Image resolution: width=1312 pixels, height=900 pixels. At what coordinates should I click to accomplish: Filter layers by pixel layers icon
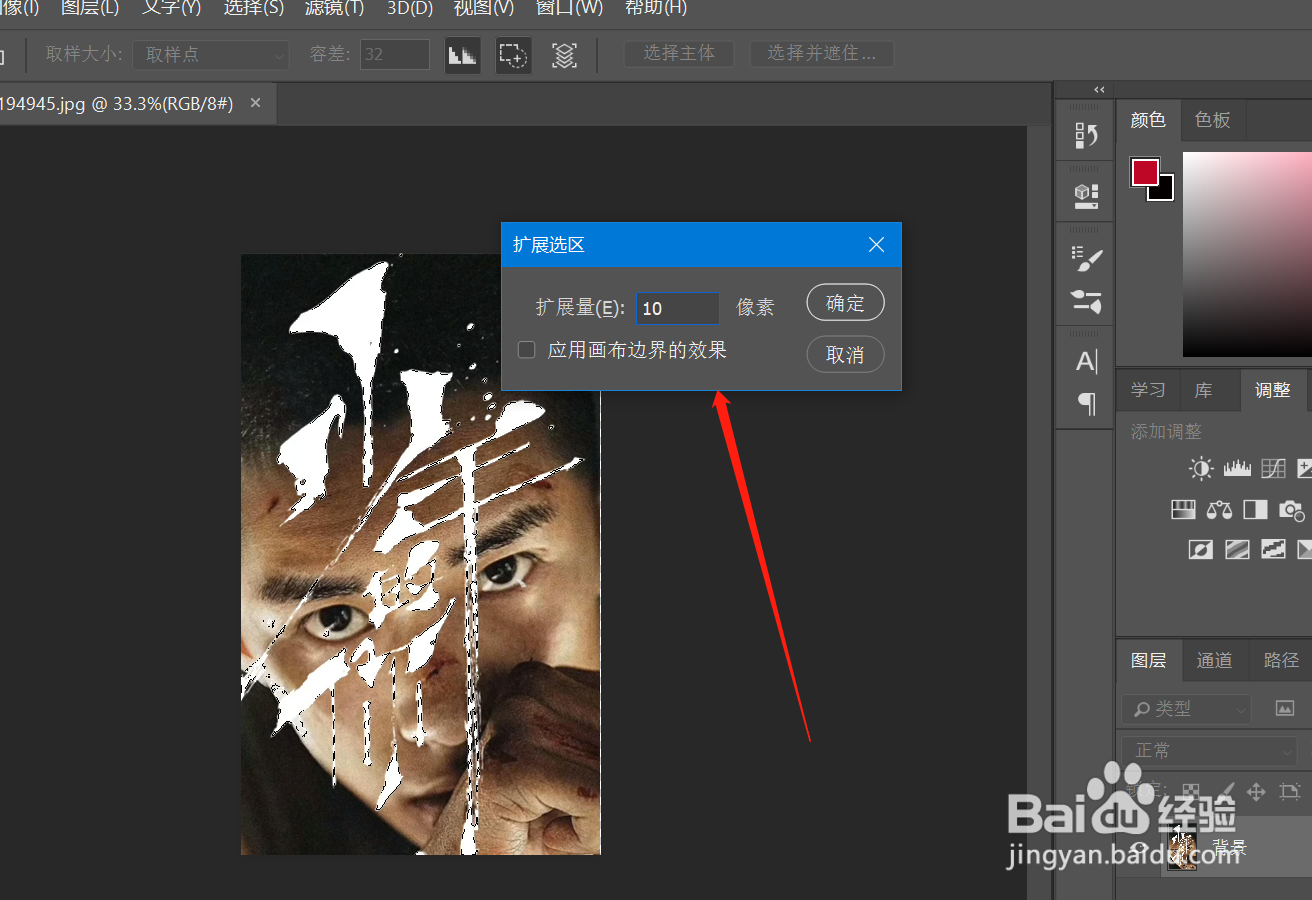[x=1286, y=708]
